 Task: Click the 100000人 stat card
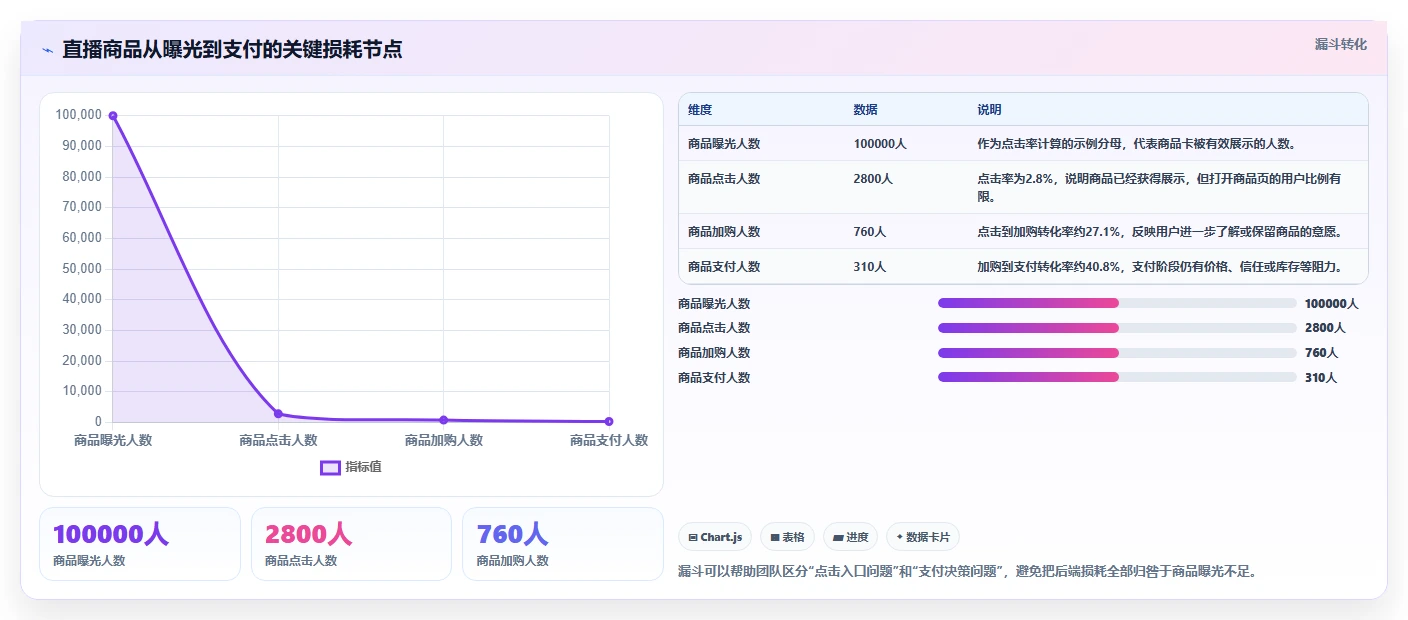[x=140, y=544]
